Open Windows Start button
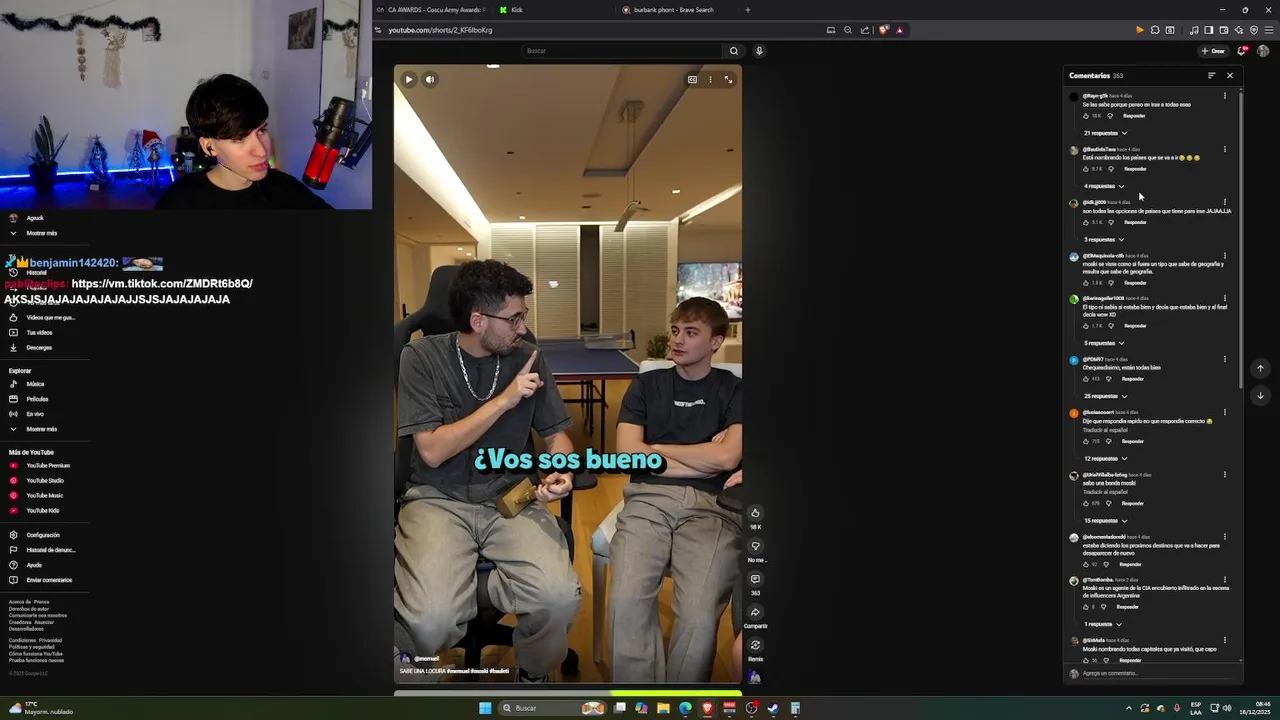 (485, 708)
